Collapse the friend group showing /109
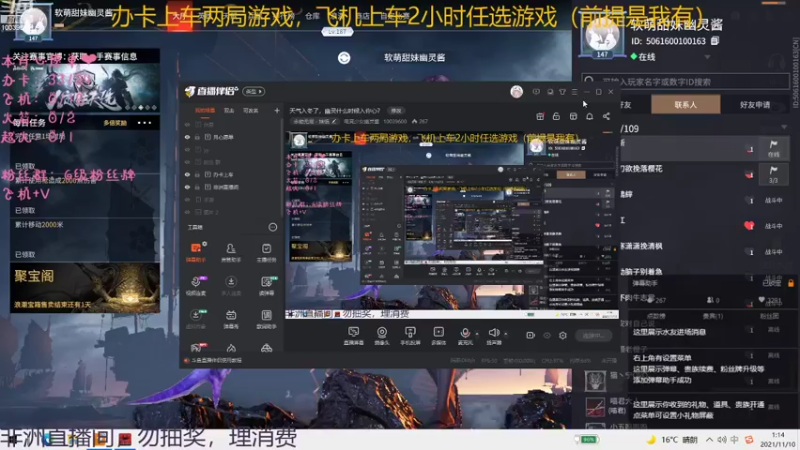Viewport: 800px width, 450px height. pos(784,128)
